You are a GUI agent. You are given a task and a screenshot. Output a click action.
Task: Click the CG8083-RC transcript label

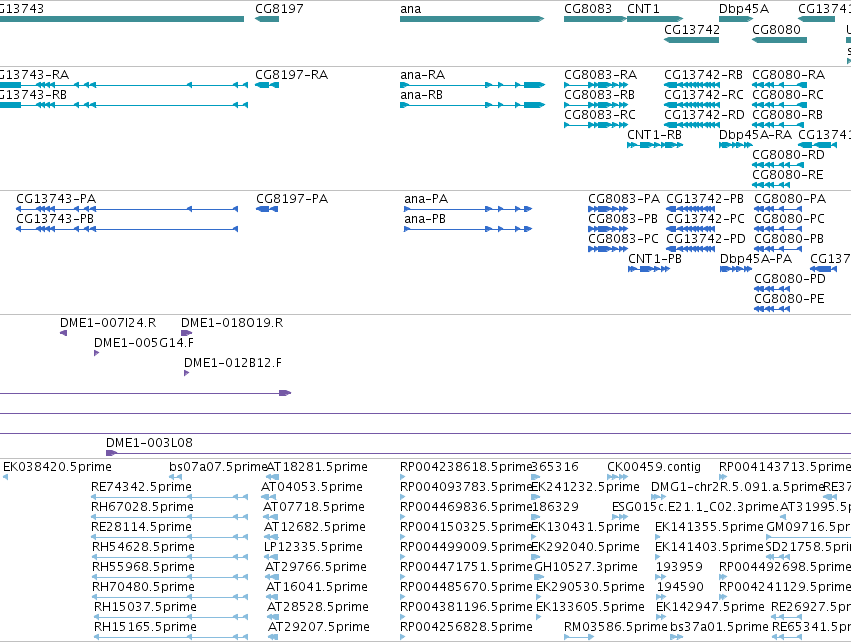[600, 115]
